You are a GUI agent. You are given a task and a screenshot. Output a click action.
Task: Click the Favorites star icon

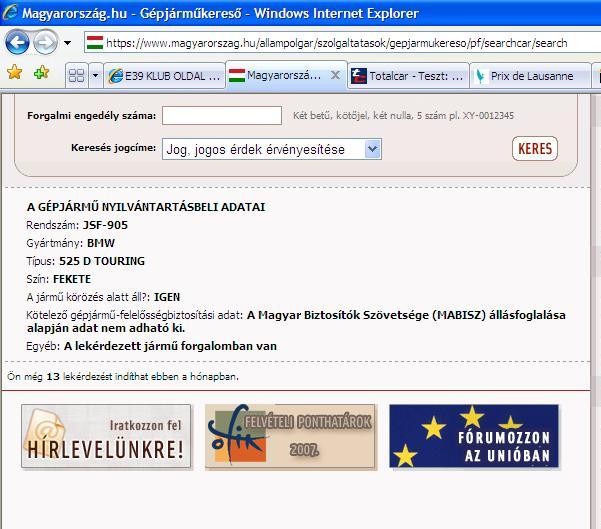[14, 74]
